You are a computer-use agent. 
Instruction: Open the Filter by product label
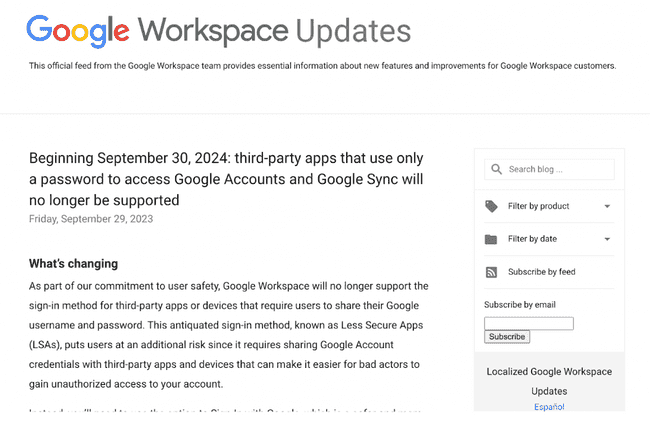538,206
